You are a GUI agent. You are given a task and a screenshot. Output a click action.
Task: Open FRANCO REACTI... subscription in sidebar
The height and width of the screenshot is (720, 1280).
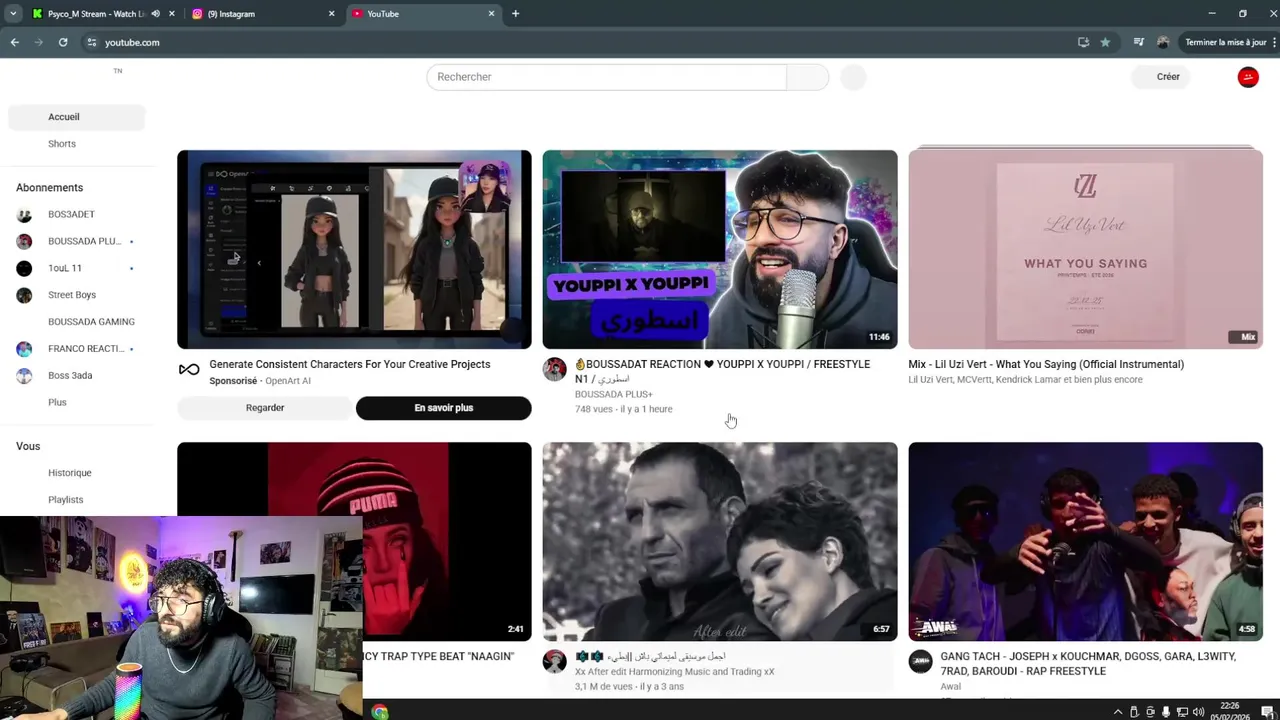[x=76, y=349]
